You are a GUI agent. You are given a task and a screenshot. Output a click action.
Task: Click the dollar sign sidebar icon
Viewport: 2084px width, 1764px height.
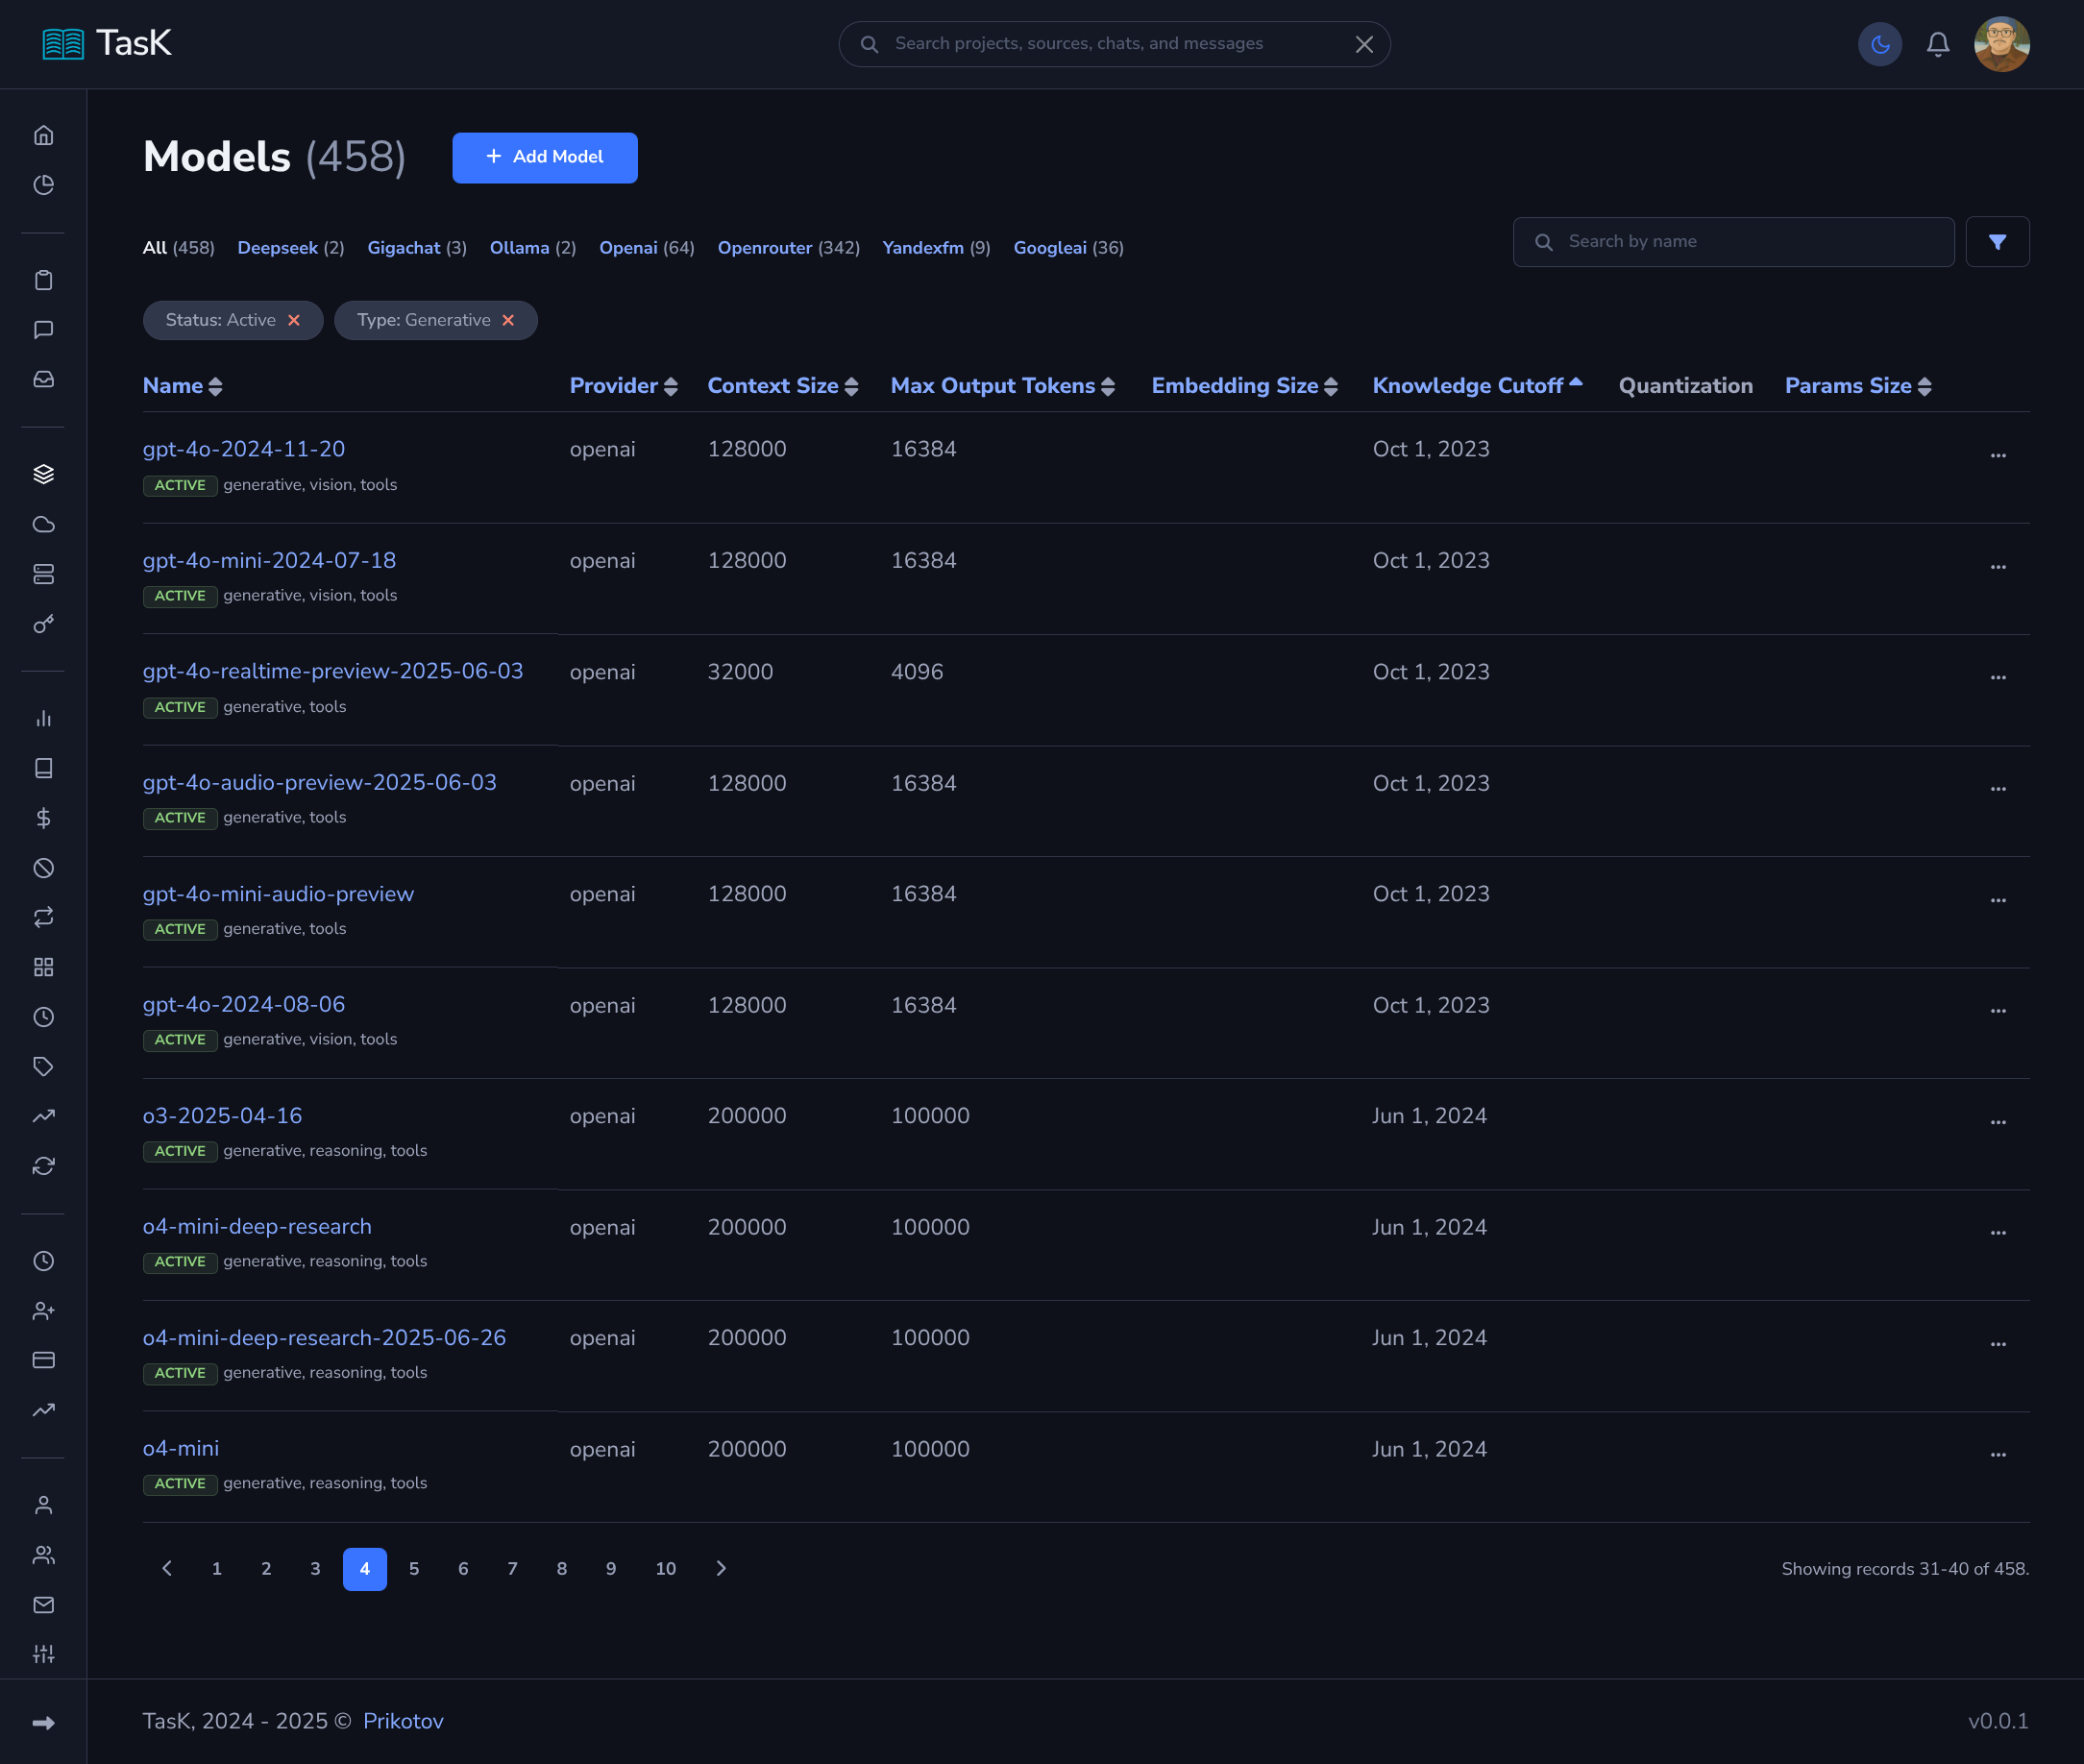(x=43, y=818)
